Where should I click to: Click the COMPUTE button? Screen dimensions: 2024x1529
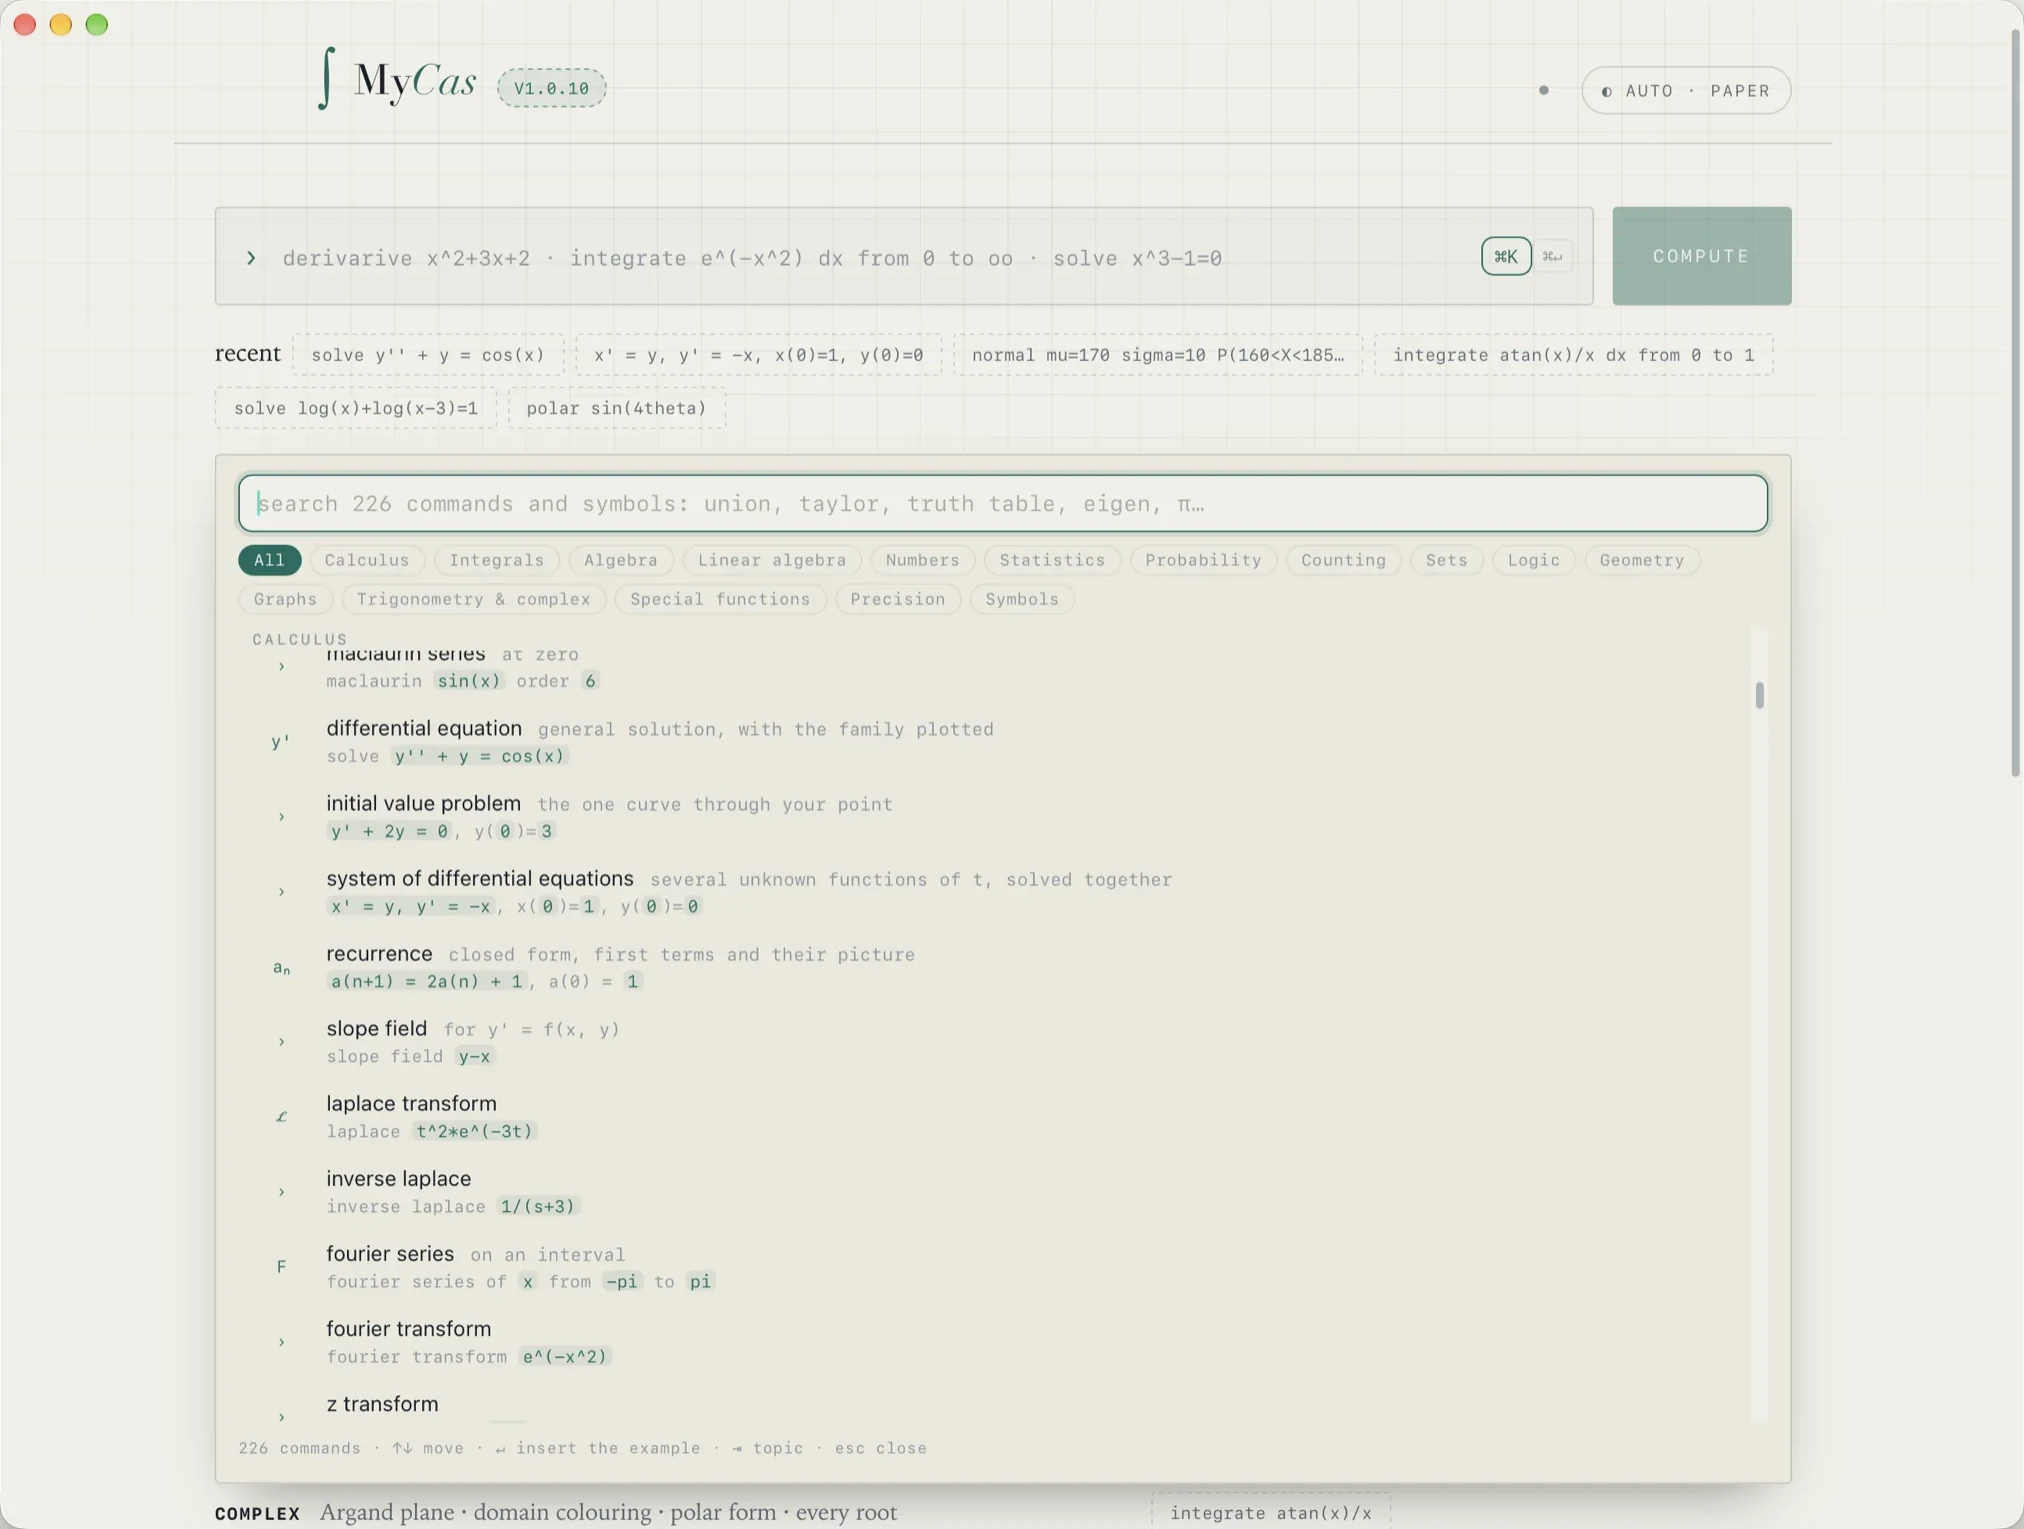tap(1701, 256)
